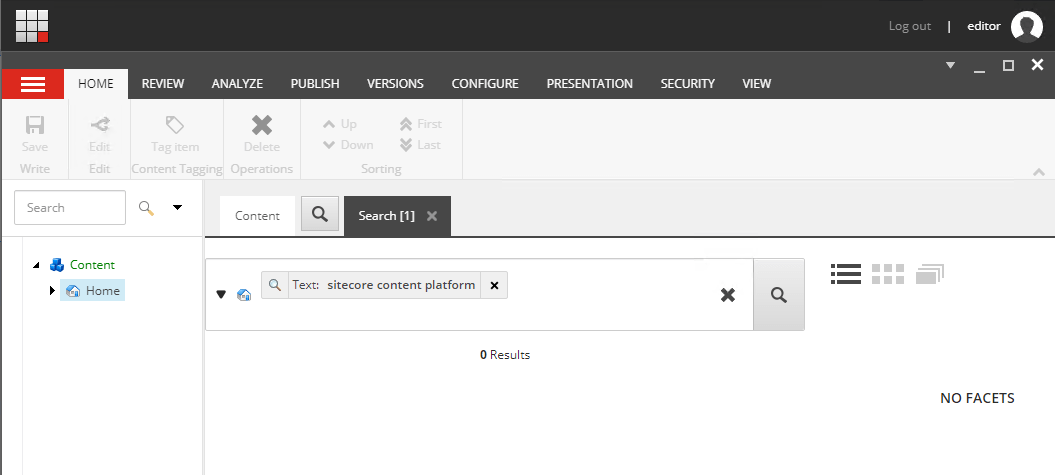Open the red hamburger application menu
This screenshot has height=475, width=1055.
tap(33, 84)
